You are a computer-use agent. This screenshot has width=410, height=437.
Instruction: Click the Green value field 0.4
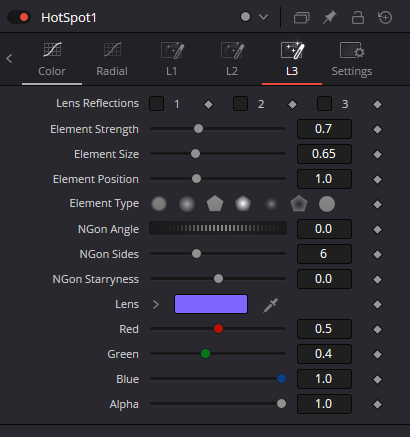[324, 354]
